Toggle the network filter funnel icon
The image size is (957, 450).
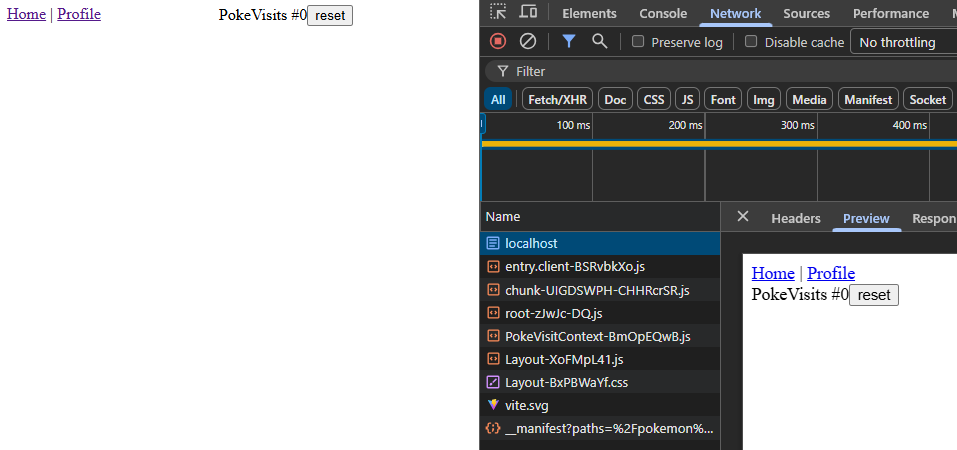point(568,41)
